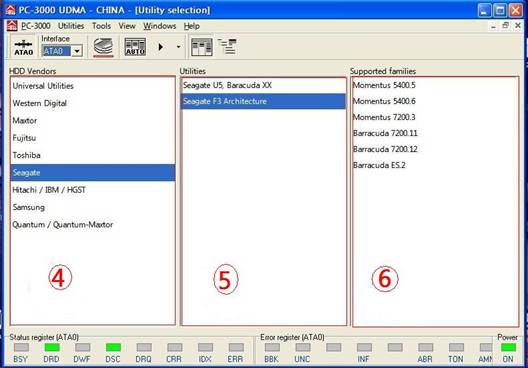The width and height of the screenshot is (528, 368).
Task: Select Hitachi / IBM / HGST vendor
Action: 93,190
